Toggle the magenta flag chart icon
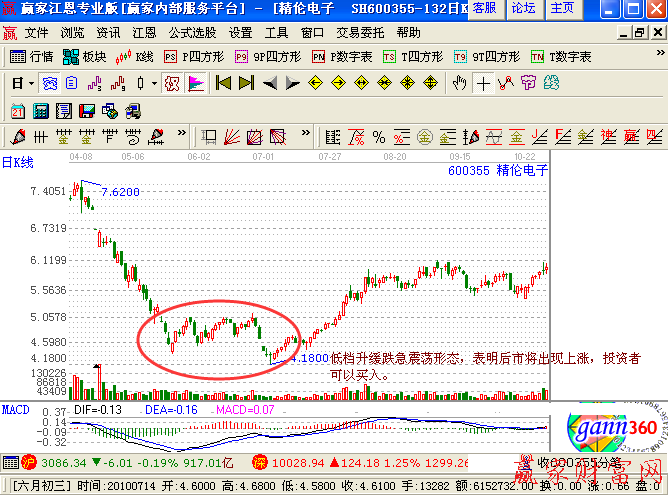Image resolution: width=668 pixels, height=496 pixels. [196, 83]
